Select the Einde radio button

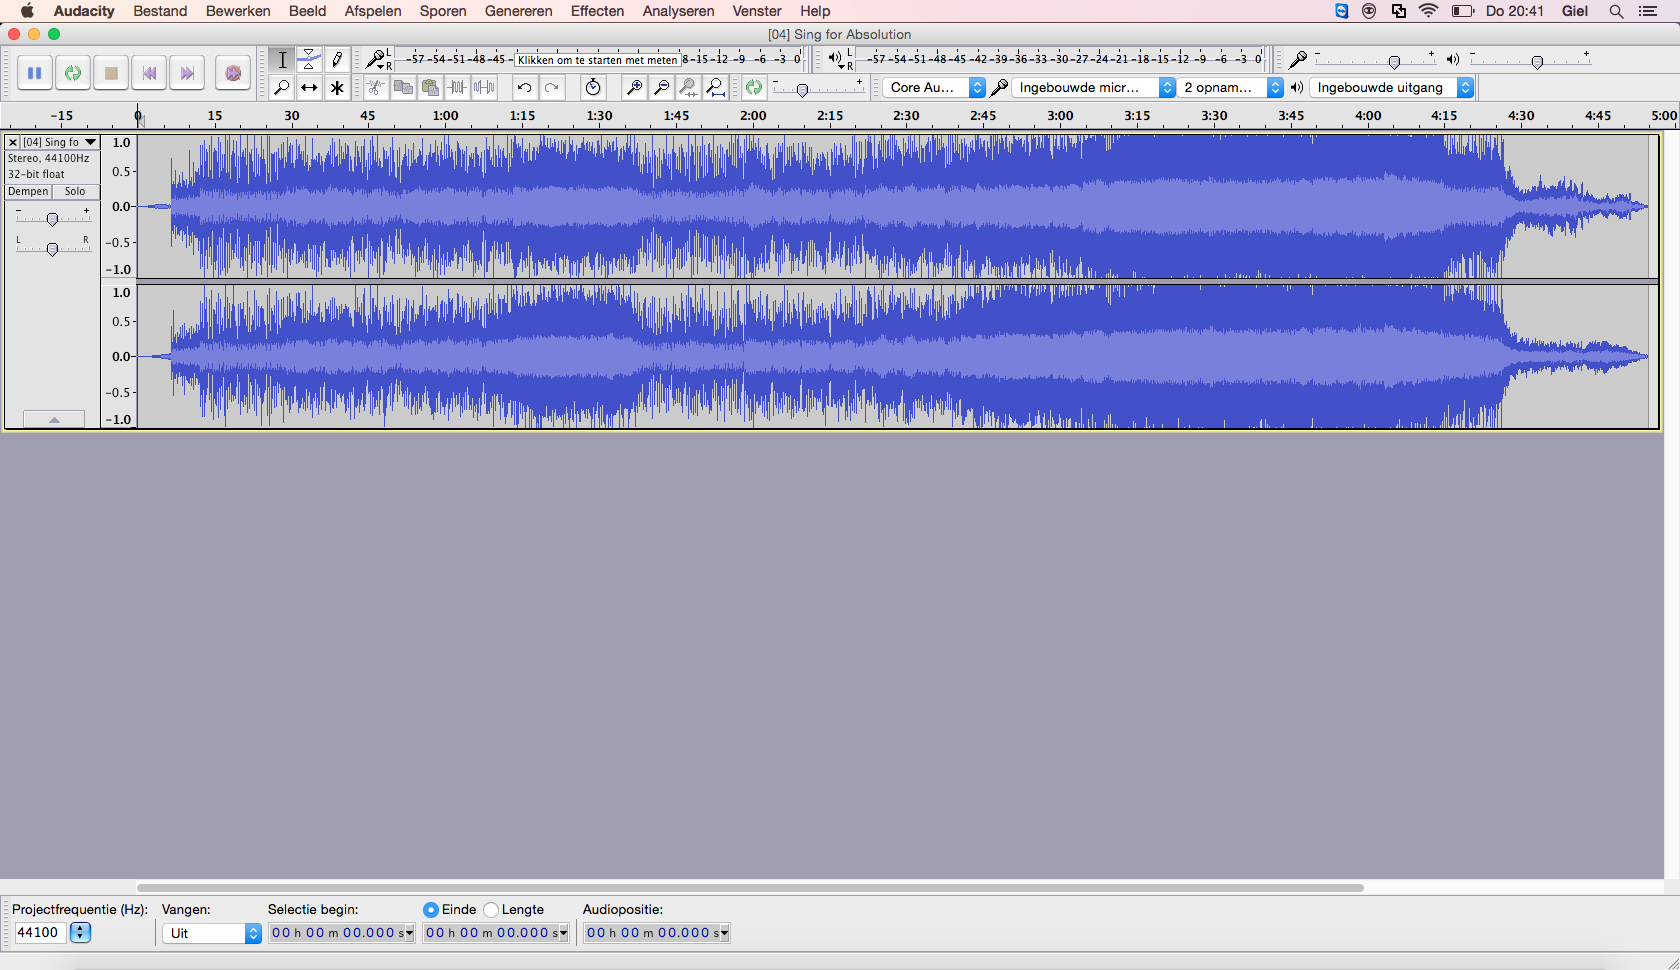point(431,910)
